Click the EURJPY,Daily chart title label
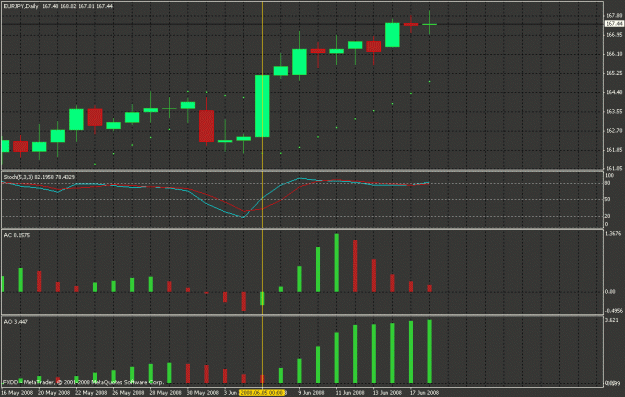Image resolution: width=625 pixels, height=397 pixels. pos(21,6)
